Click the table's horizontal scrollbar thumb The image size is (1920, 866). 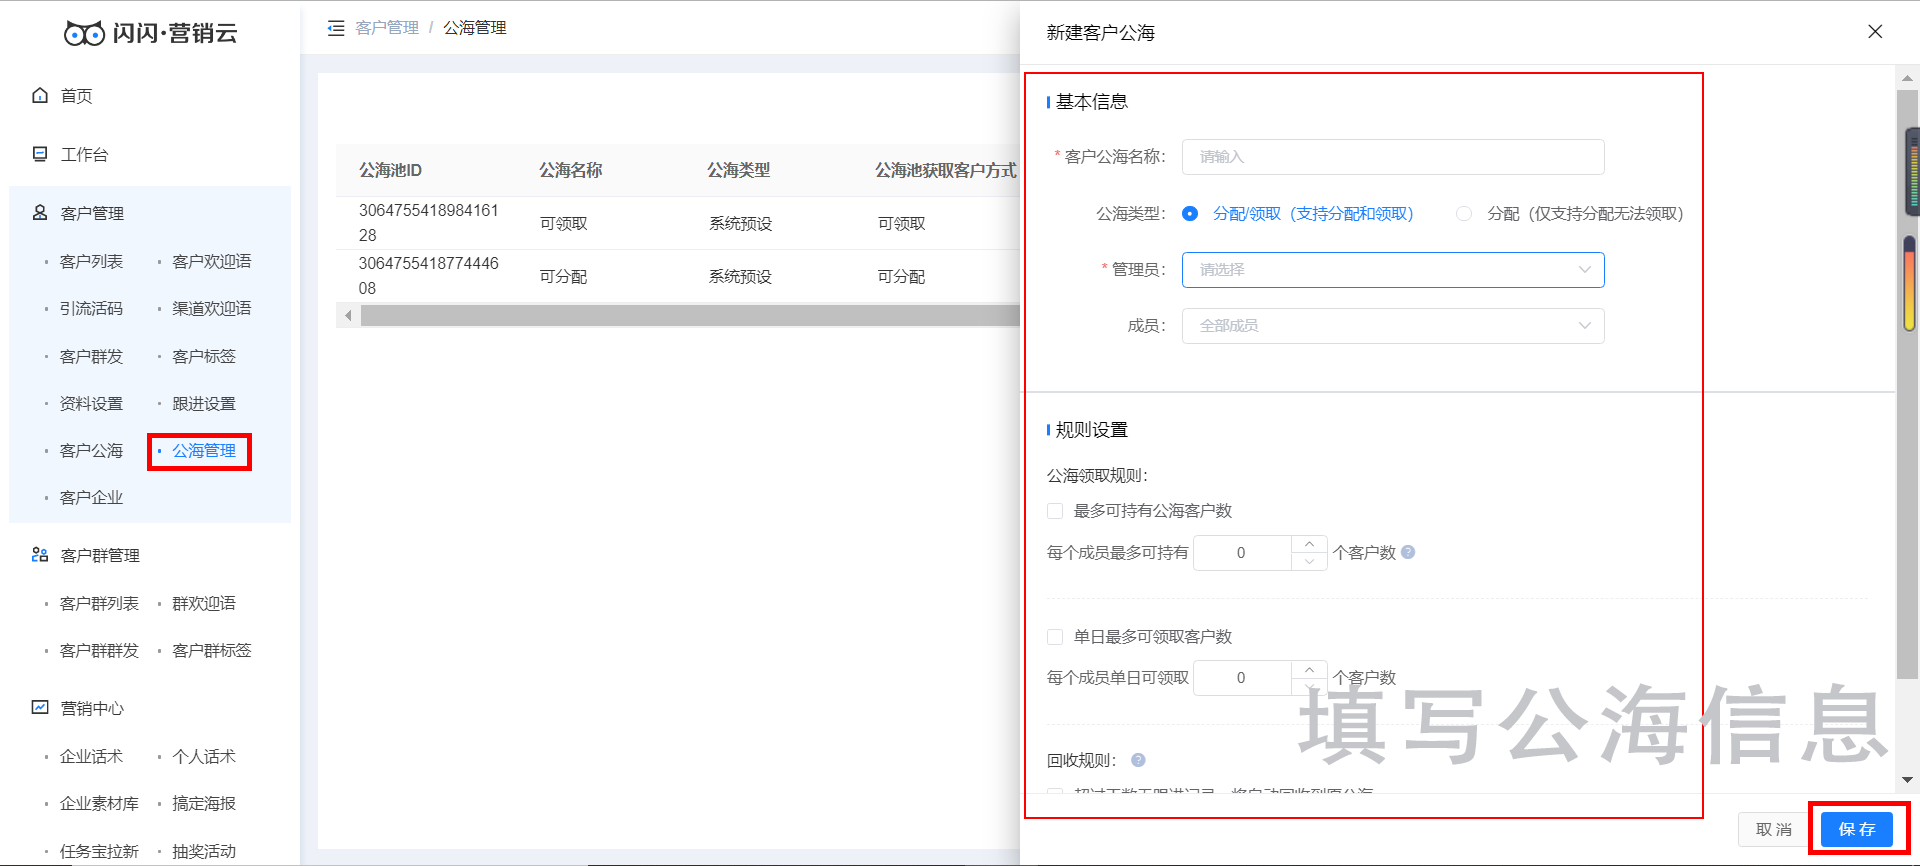(690, 316)
